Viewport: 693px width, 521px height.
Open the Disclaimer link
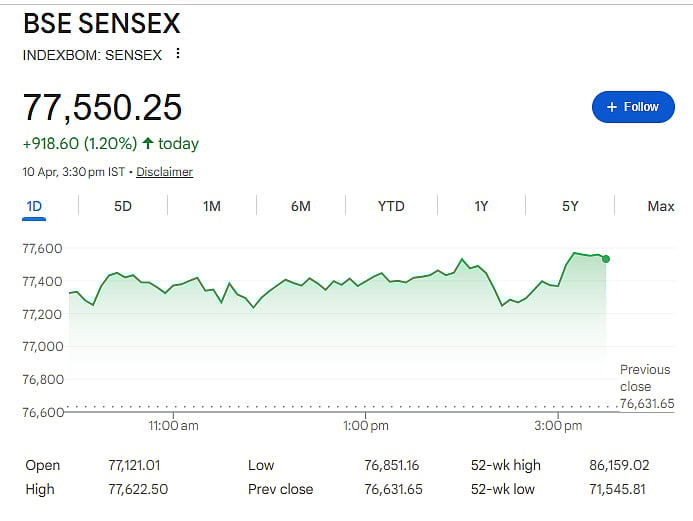coord(164,172)
